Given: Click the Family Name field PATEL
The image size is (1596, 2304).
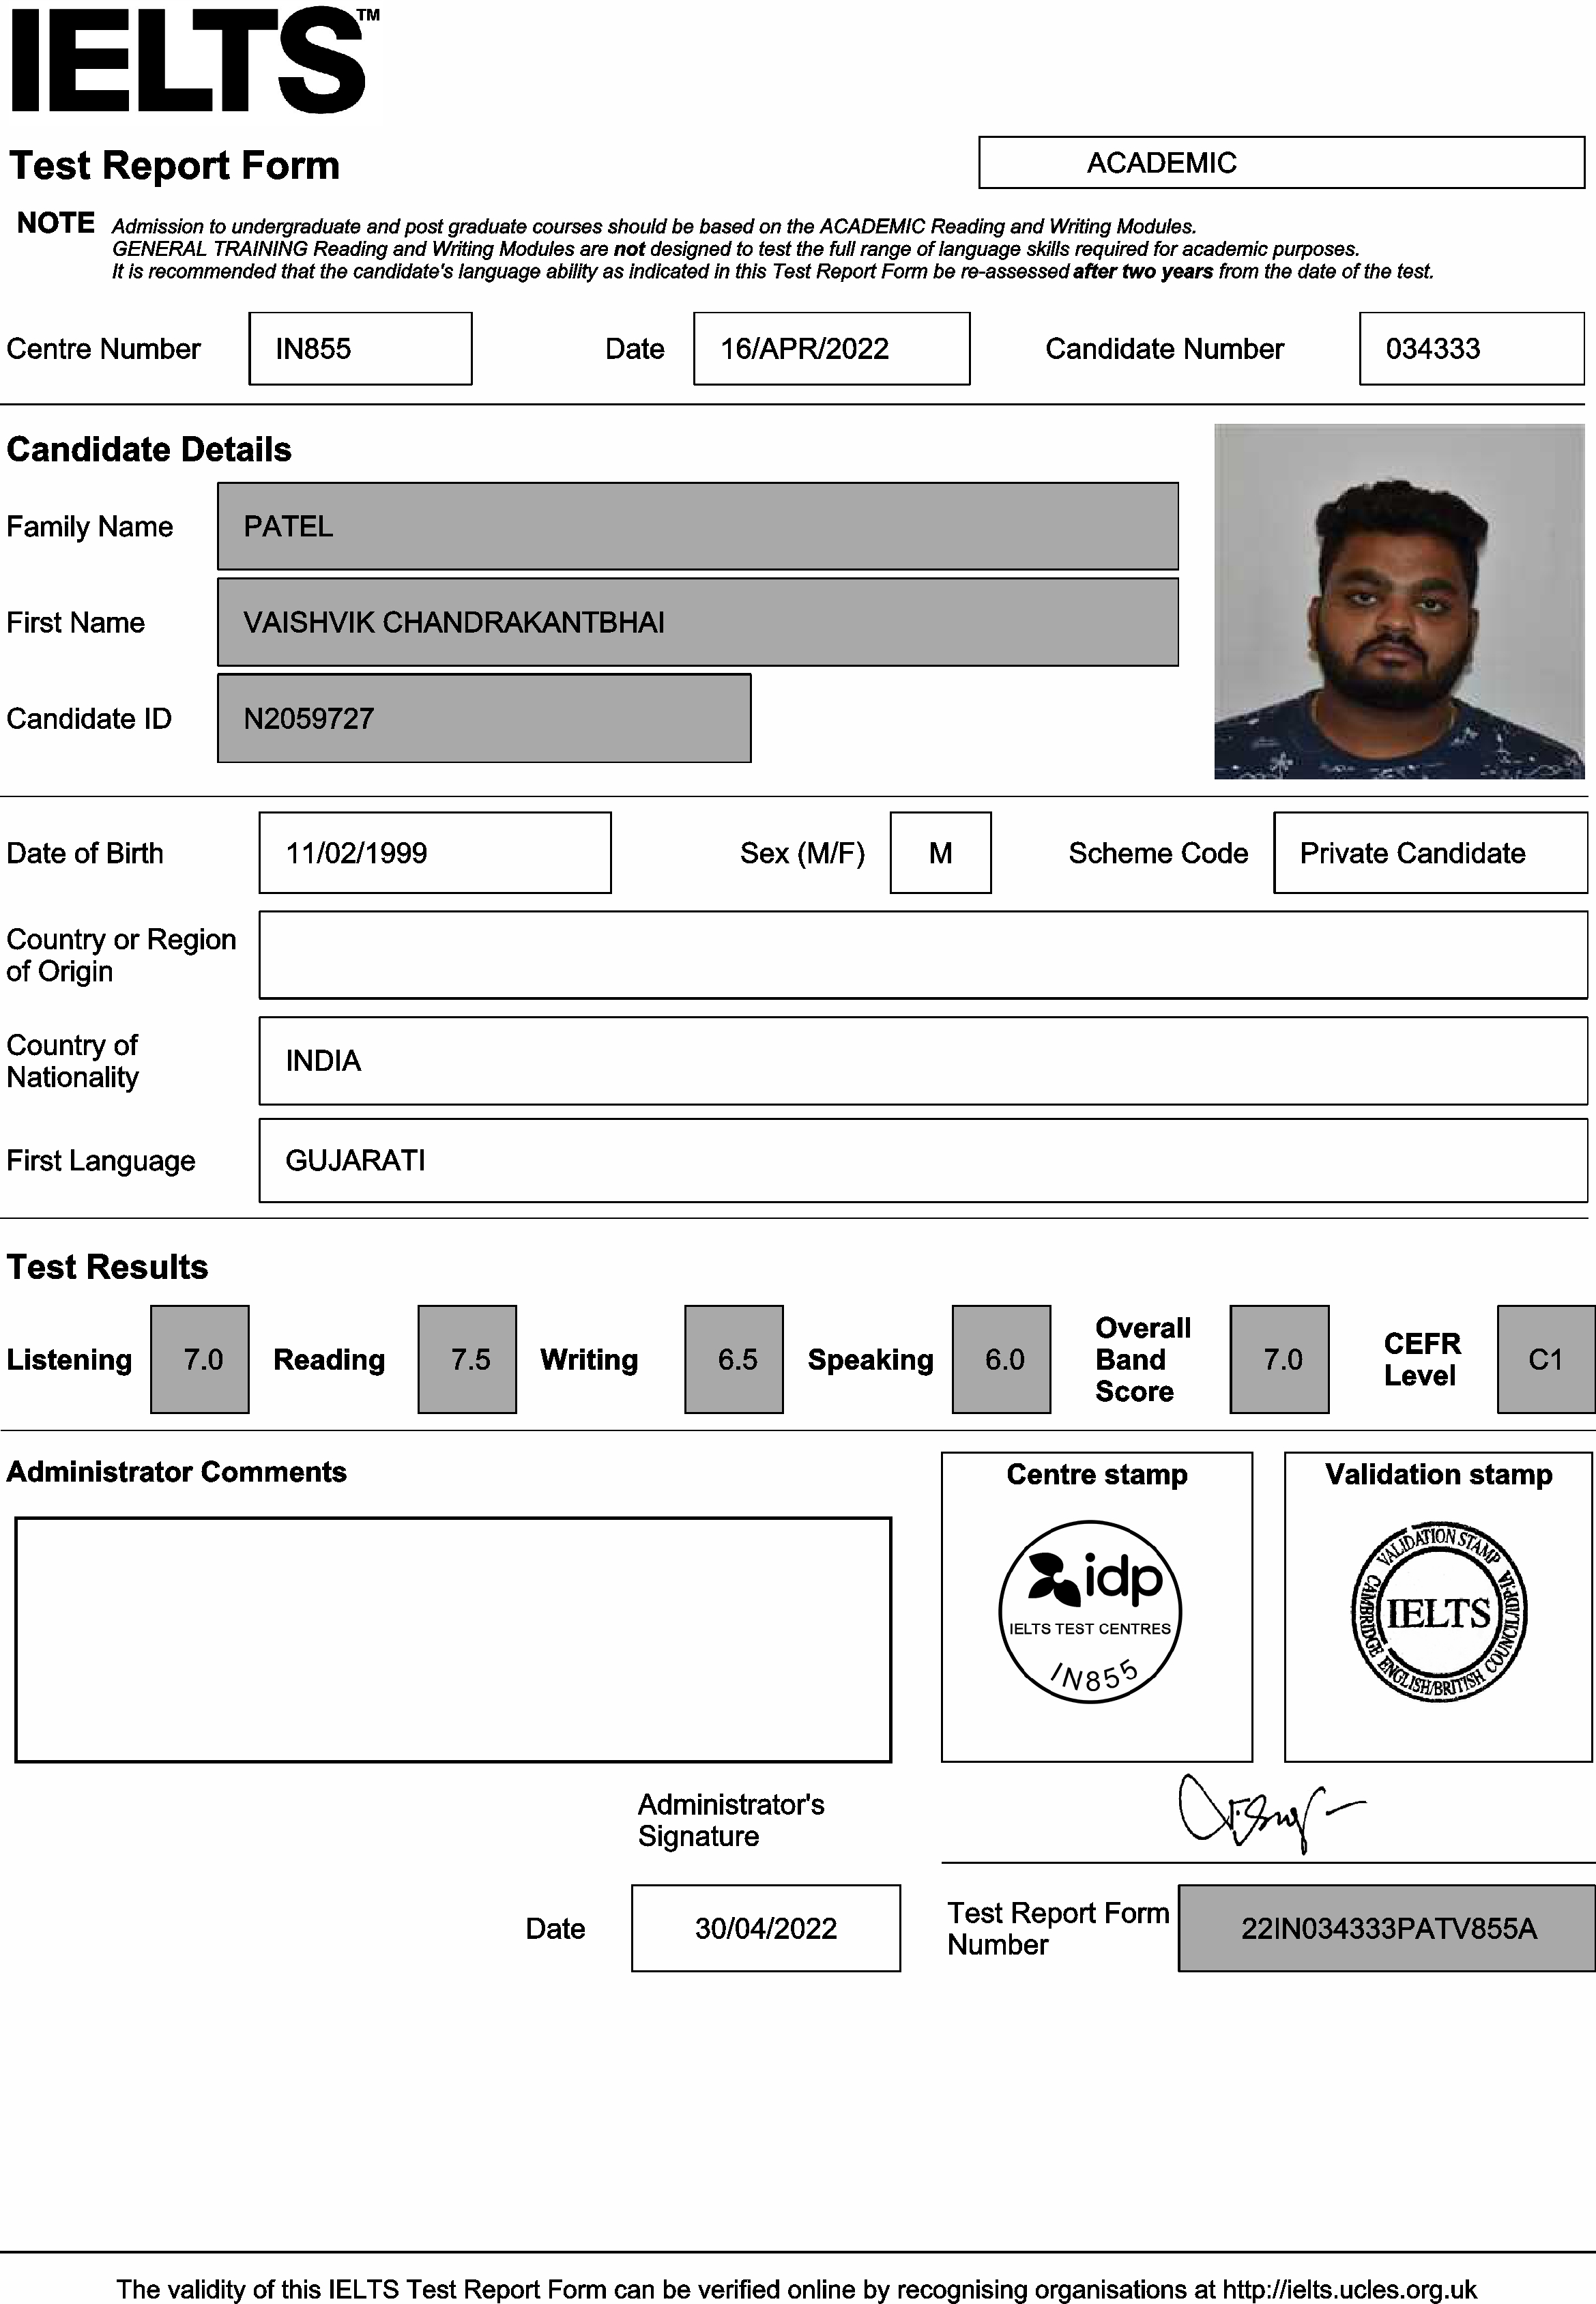Looking at the screenshot, I should point(697,526).
